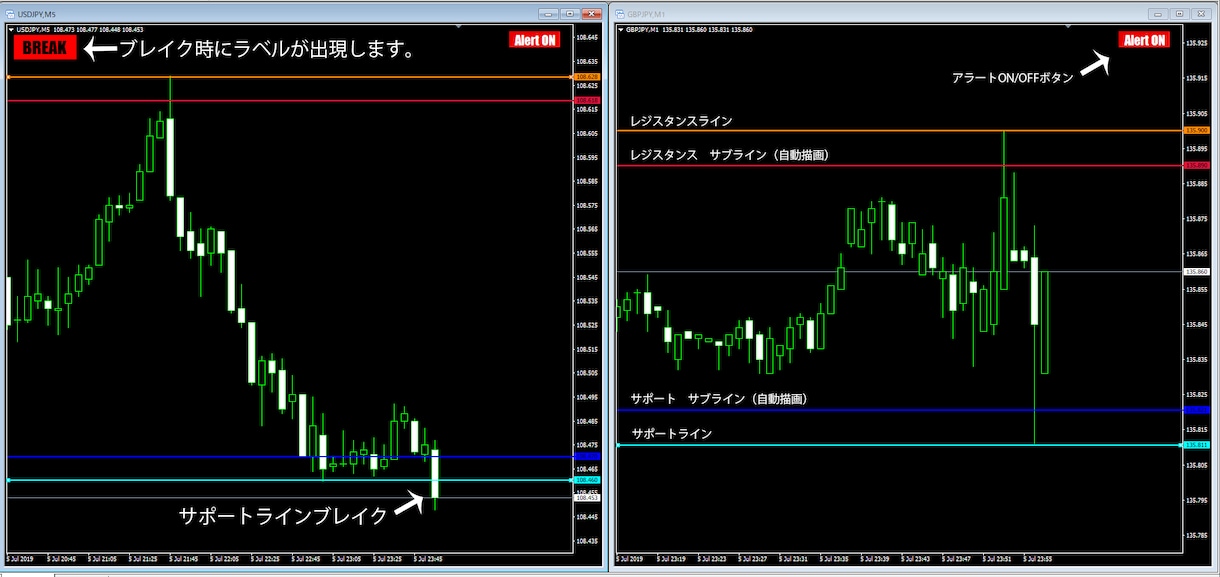Select the cyan support line in GBPJPY chart
The image size is (1220, 577).
(x=900, y=445)
